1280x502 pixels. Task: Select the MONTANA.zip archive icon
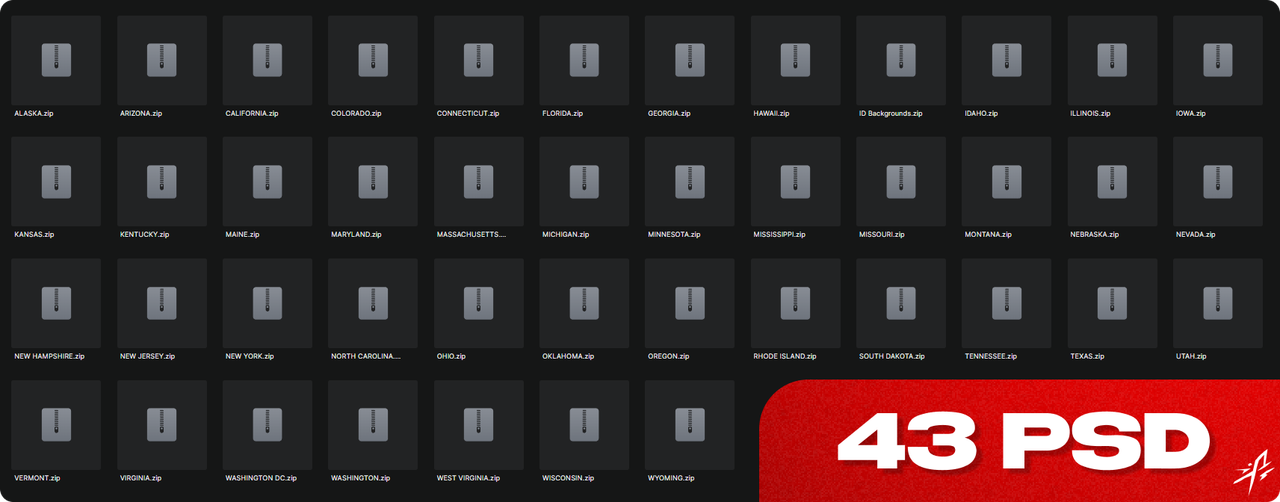[x=1007, y=182]
